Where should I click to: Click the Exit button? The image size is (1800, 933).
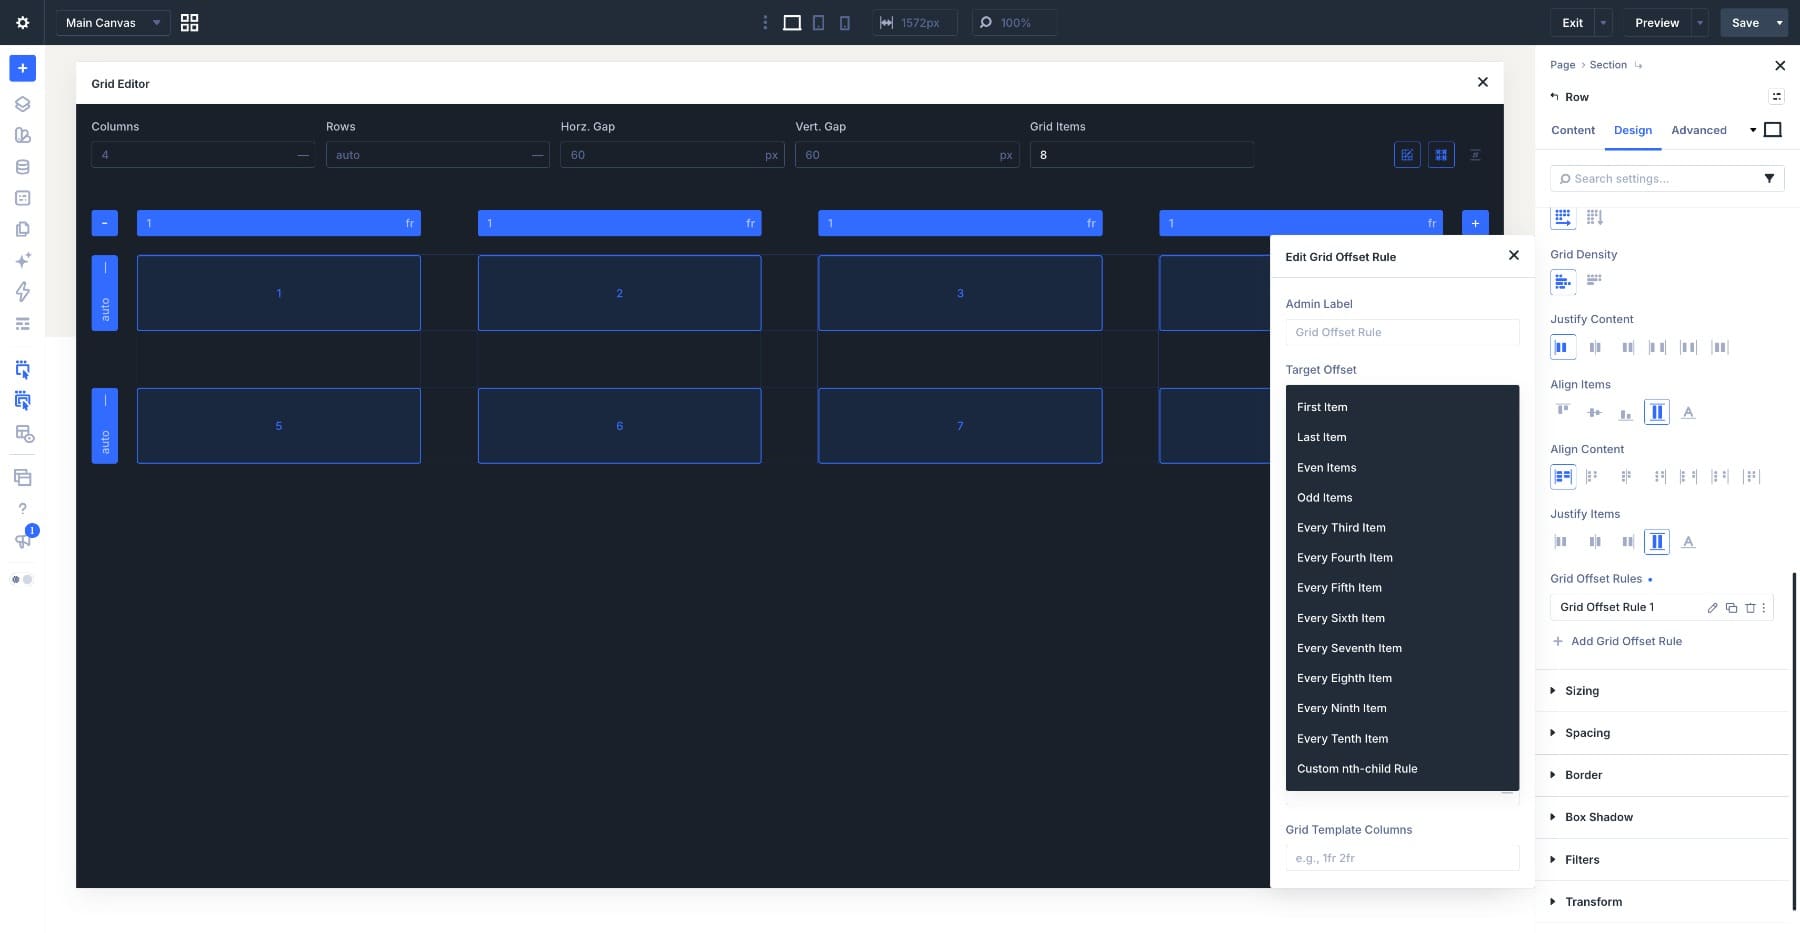1572,22
